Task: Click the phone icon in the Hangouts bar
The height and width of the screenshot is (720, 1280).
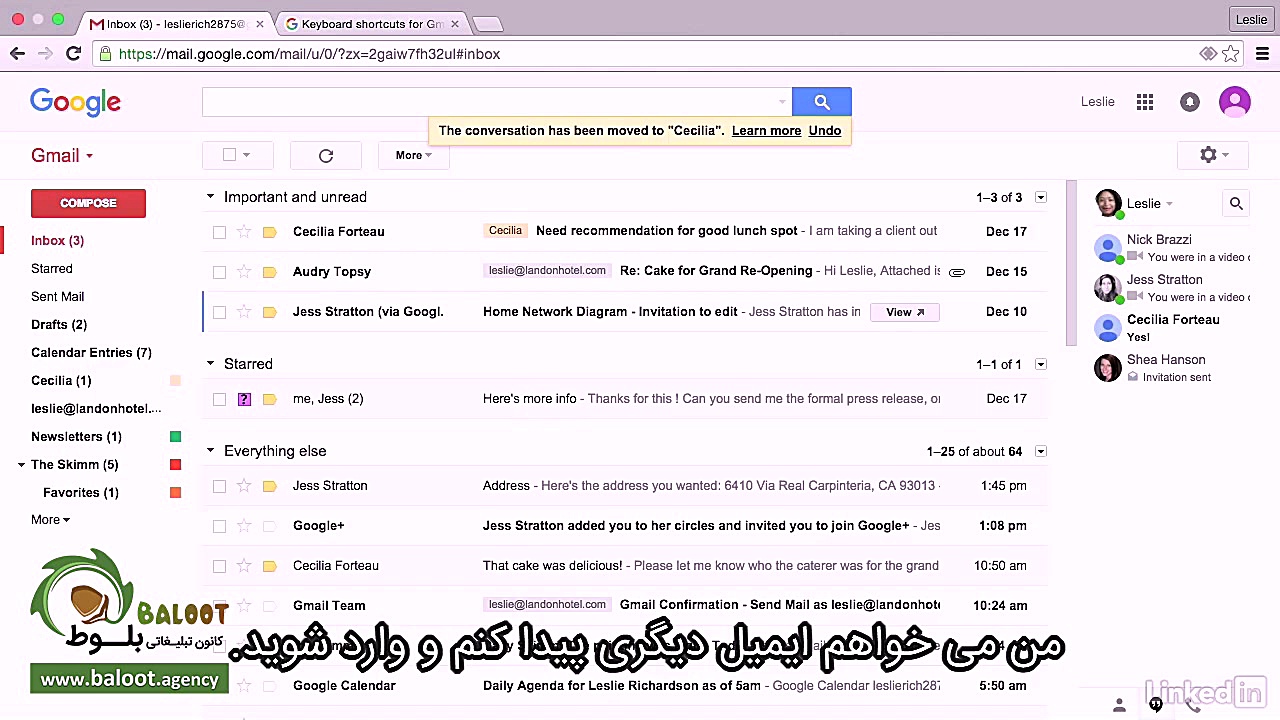Action: (1192, 705)
